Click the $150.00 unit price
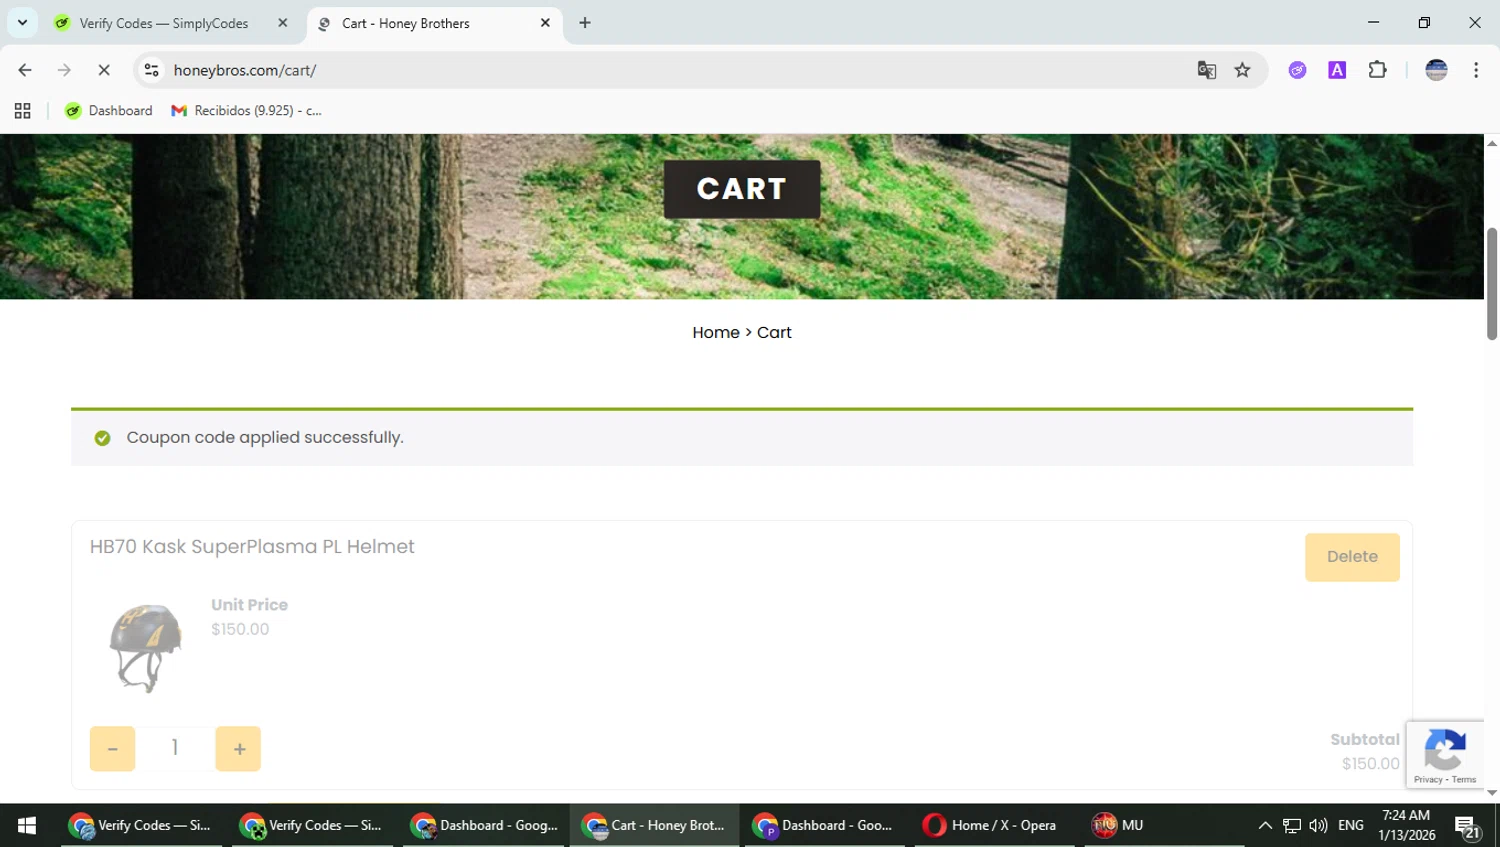1500x847 pixels. tap(240, 629)
